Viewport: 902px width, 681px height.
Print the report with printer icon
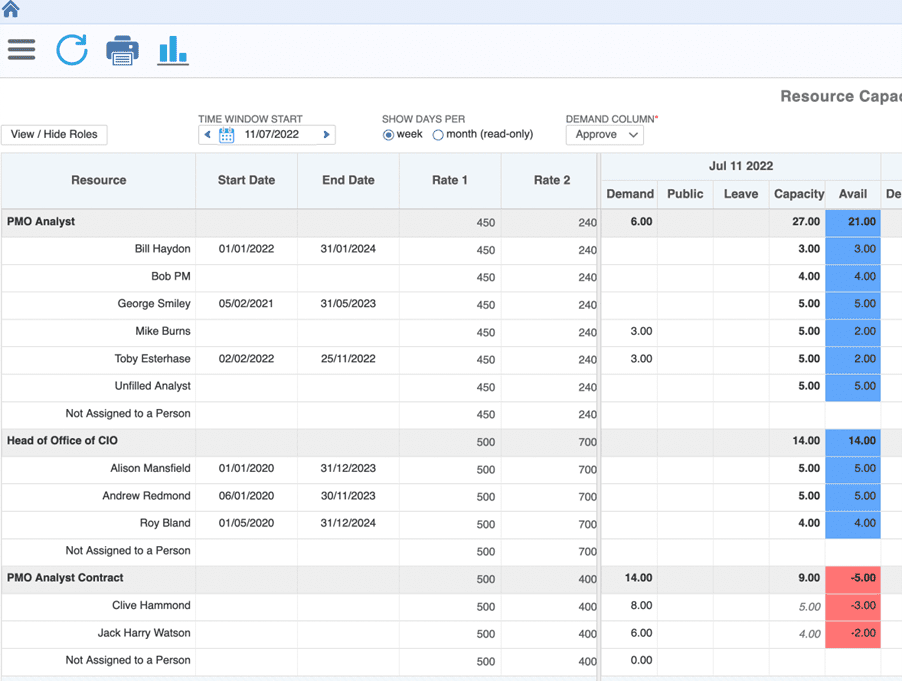coord(123,50)
